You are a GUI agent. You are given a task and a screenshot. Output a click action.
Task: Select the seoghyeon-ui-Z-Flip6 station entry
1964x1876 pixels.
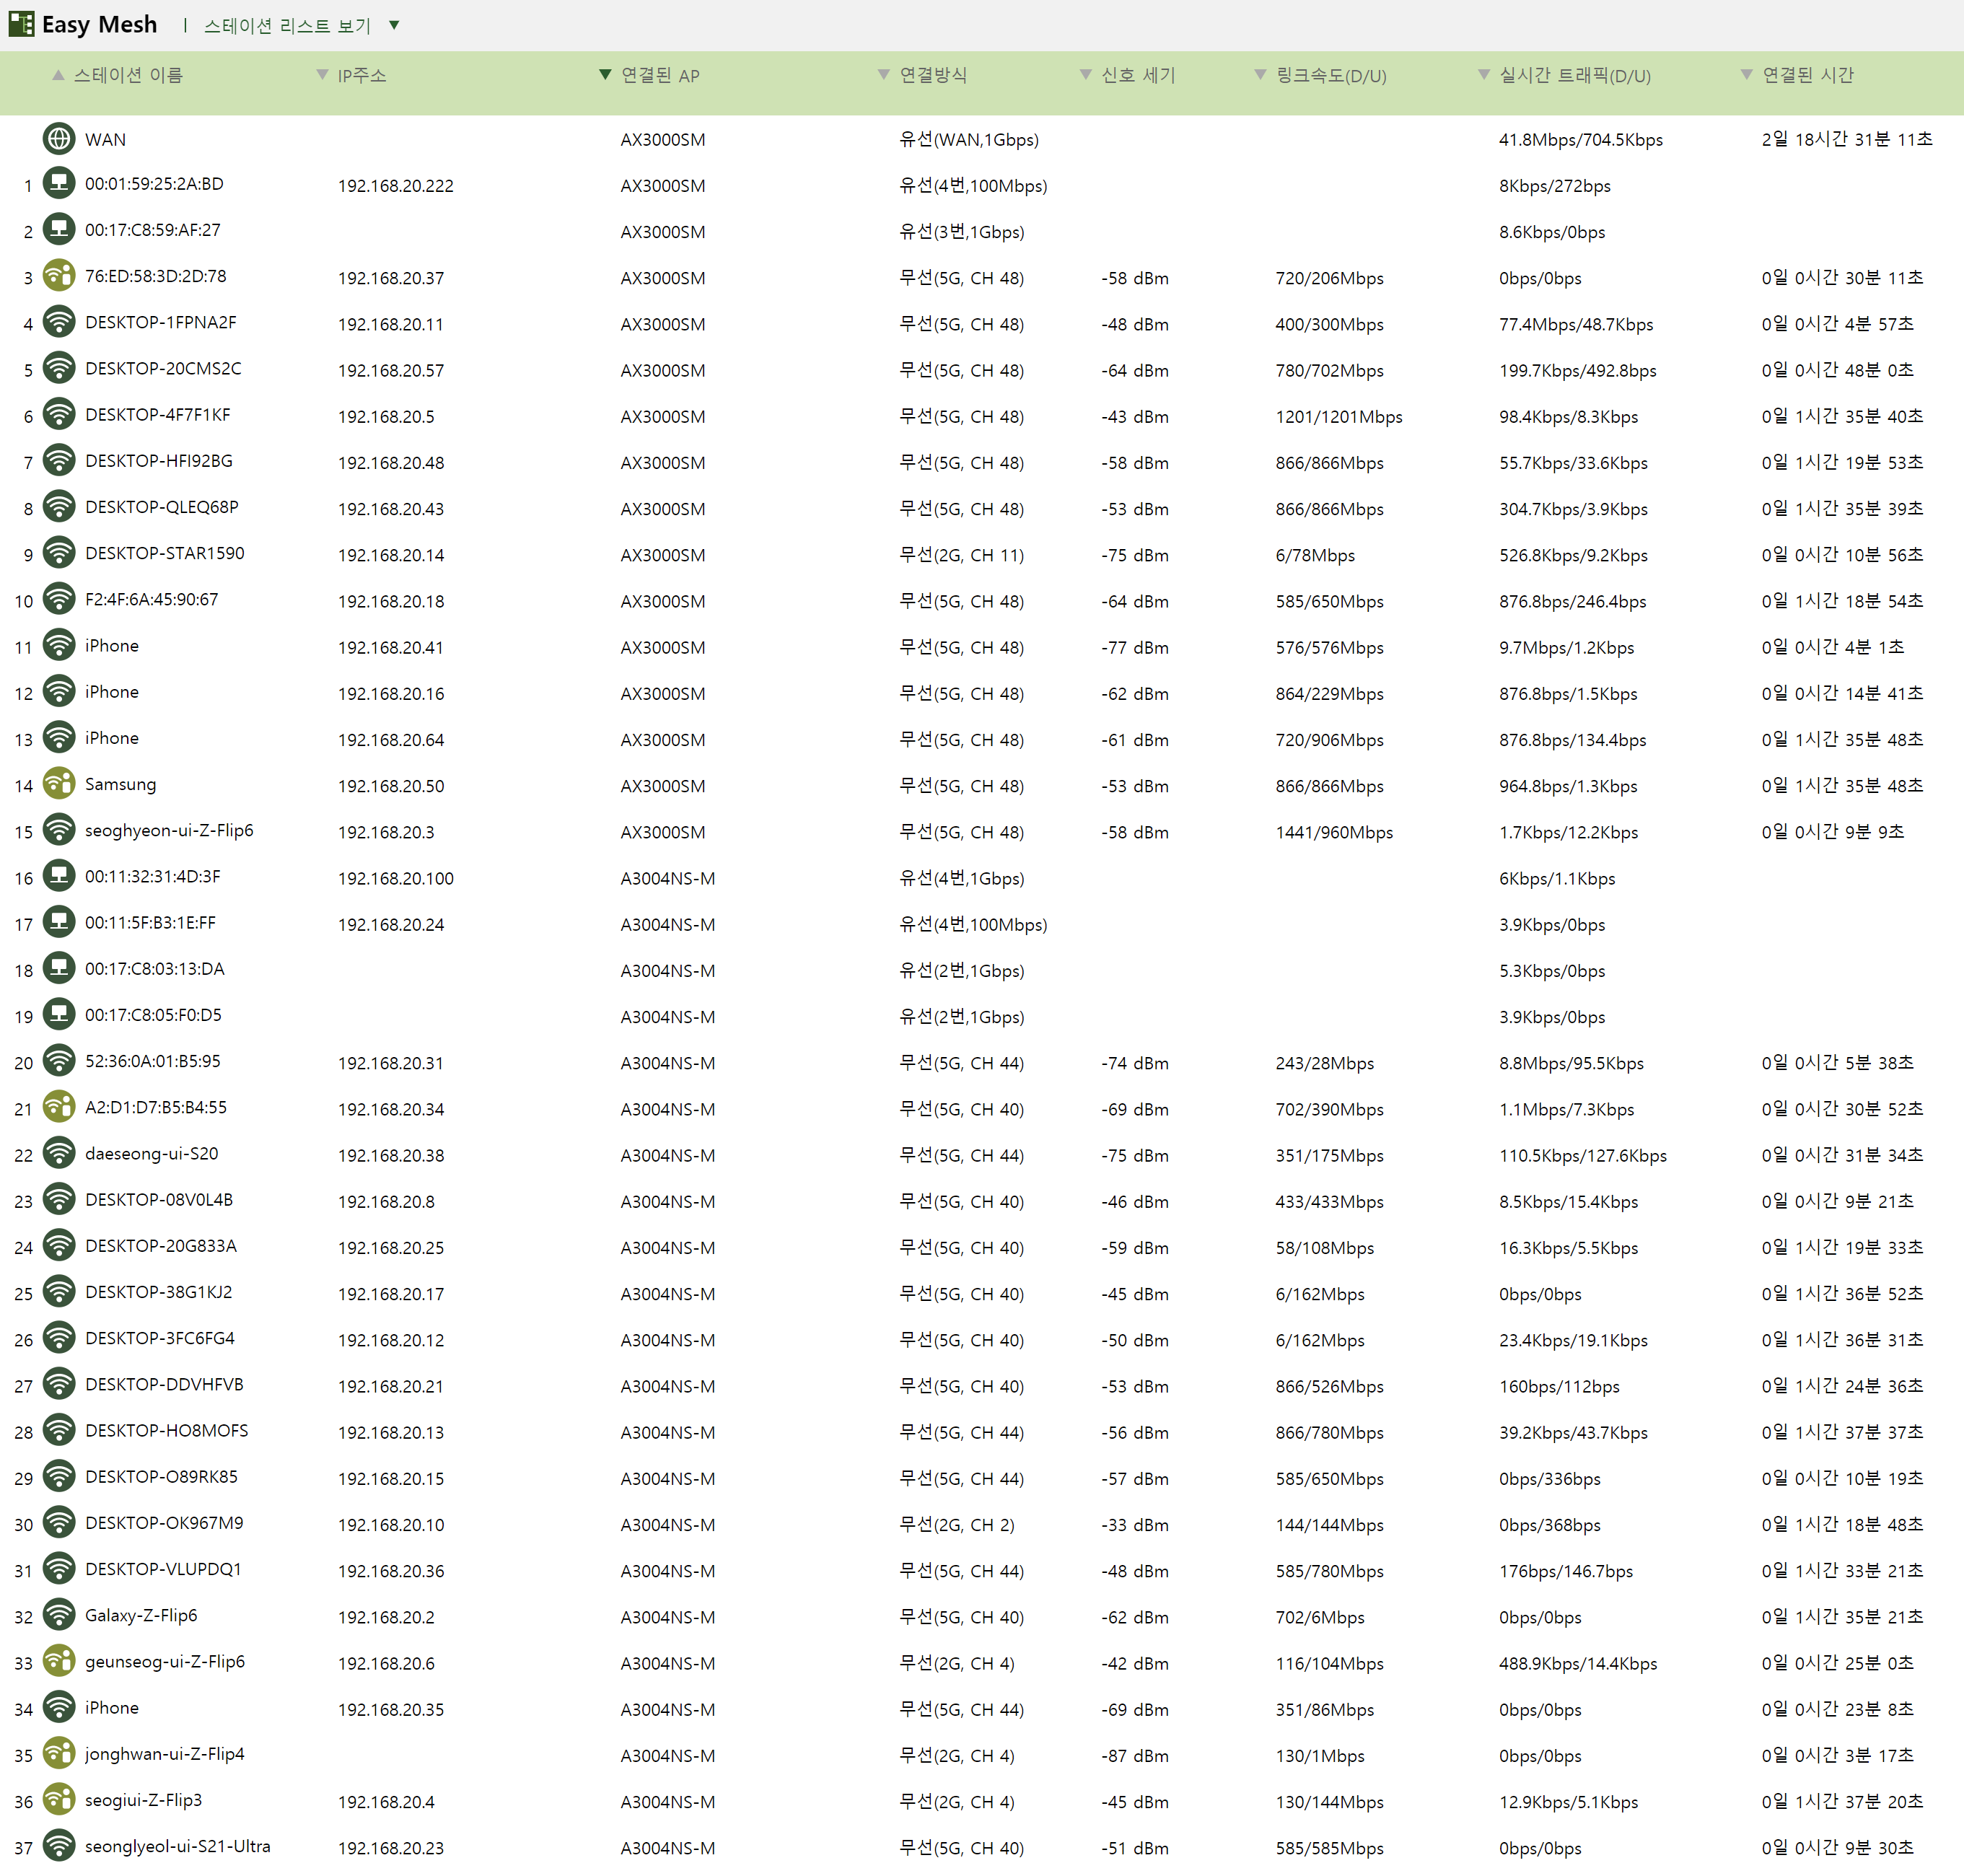pyautogui.click(x=169, y=830)
